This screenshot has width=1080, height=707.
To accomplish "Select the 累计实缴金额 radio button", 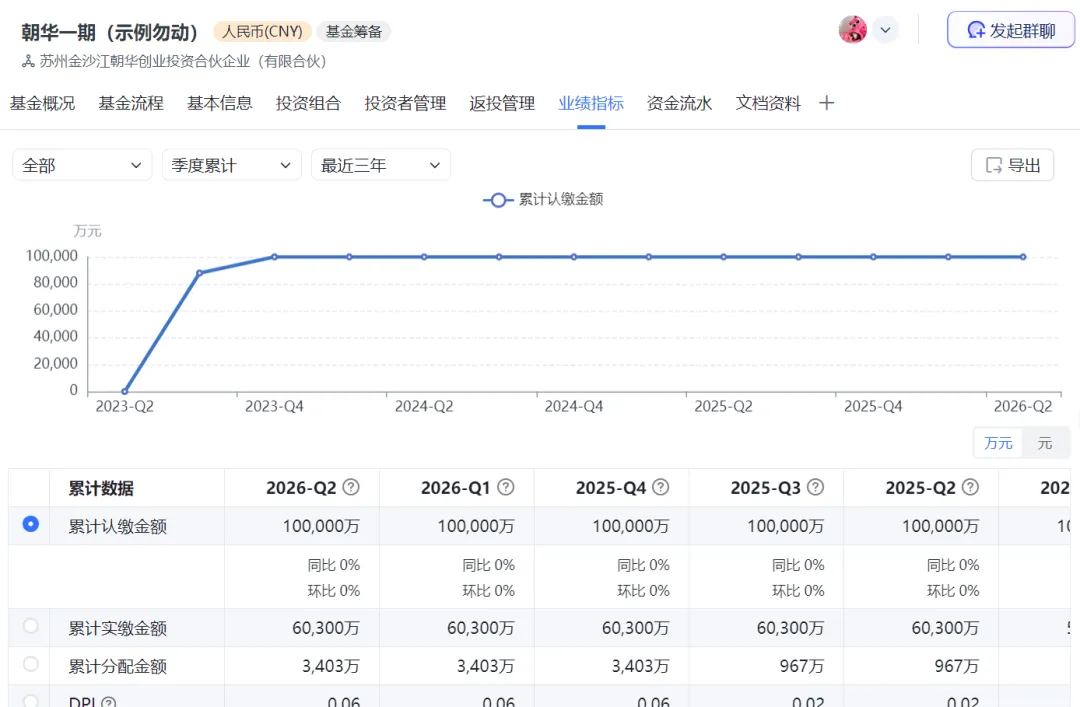I will click(x=29, y=625).
